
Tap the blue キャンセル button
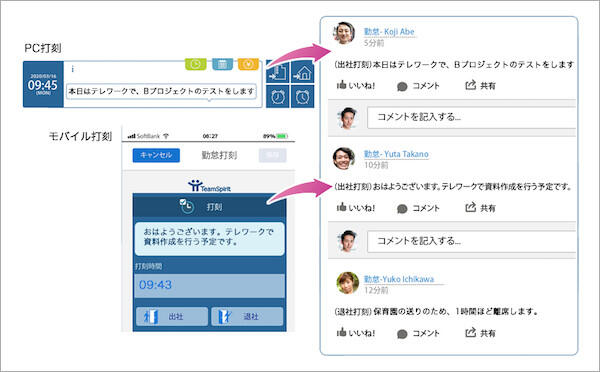pos(156,155)
